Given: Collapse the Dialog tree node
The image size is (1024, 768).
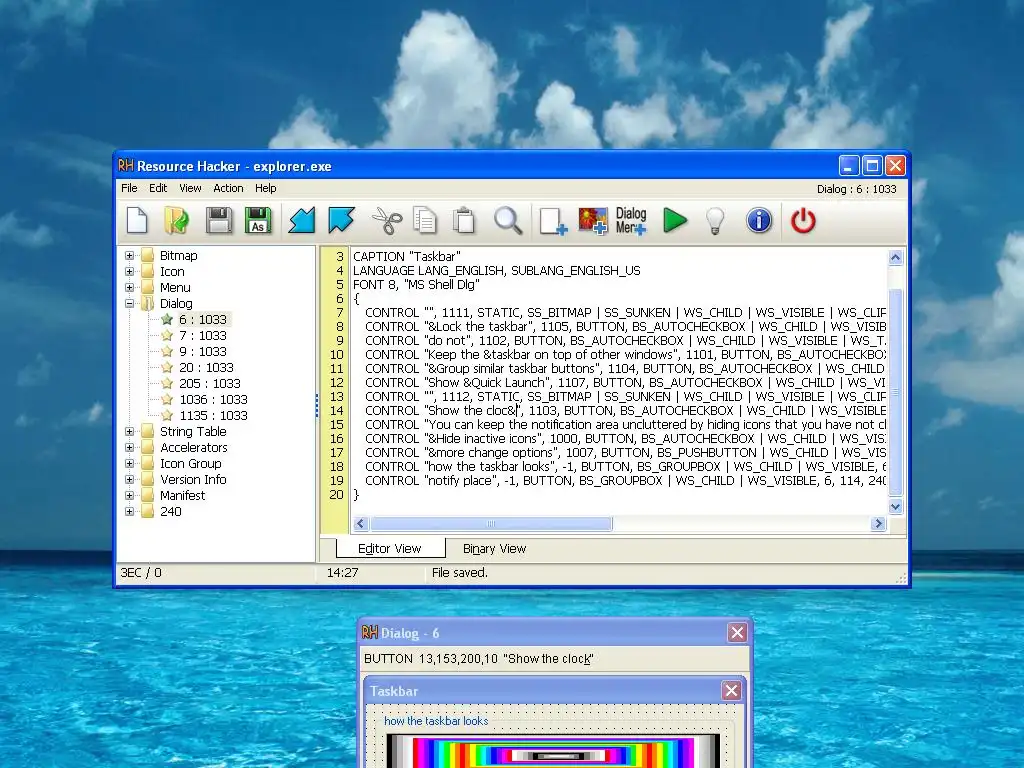Looking at the screenshot, I should pos(129,303).
